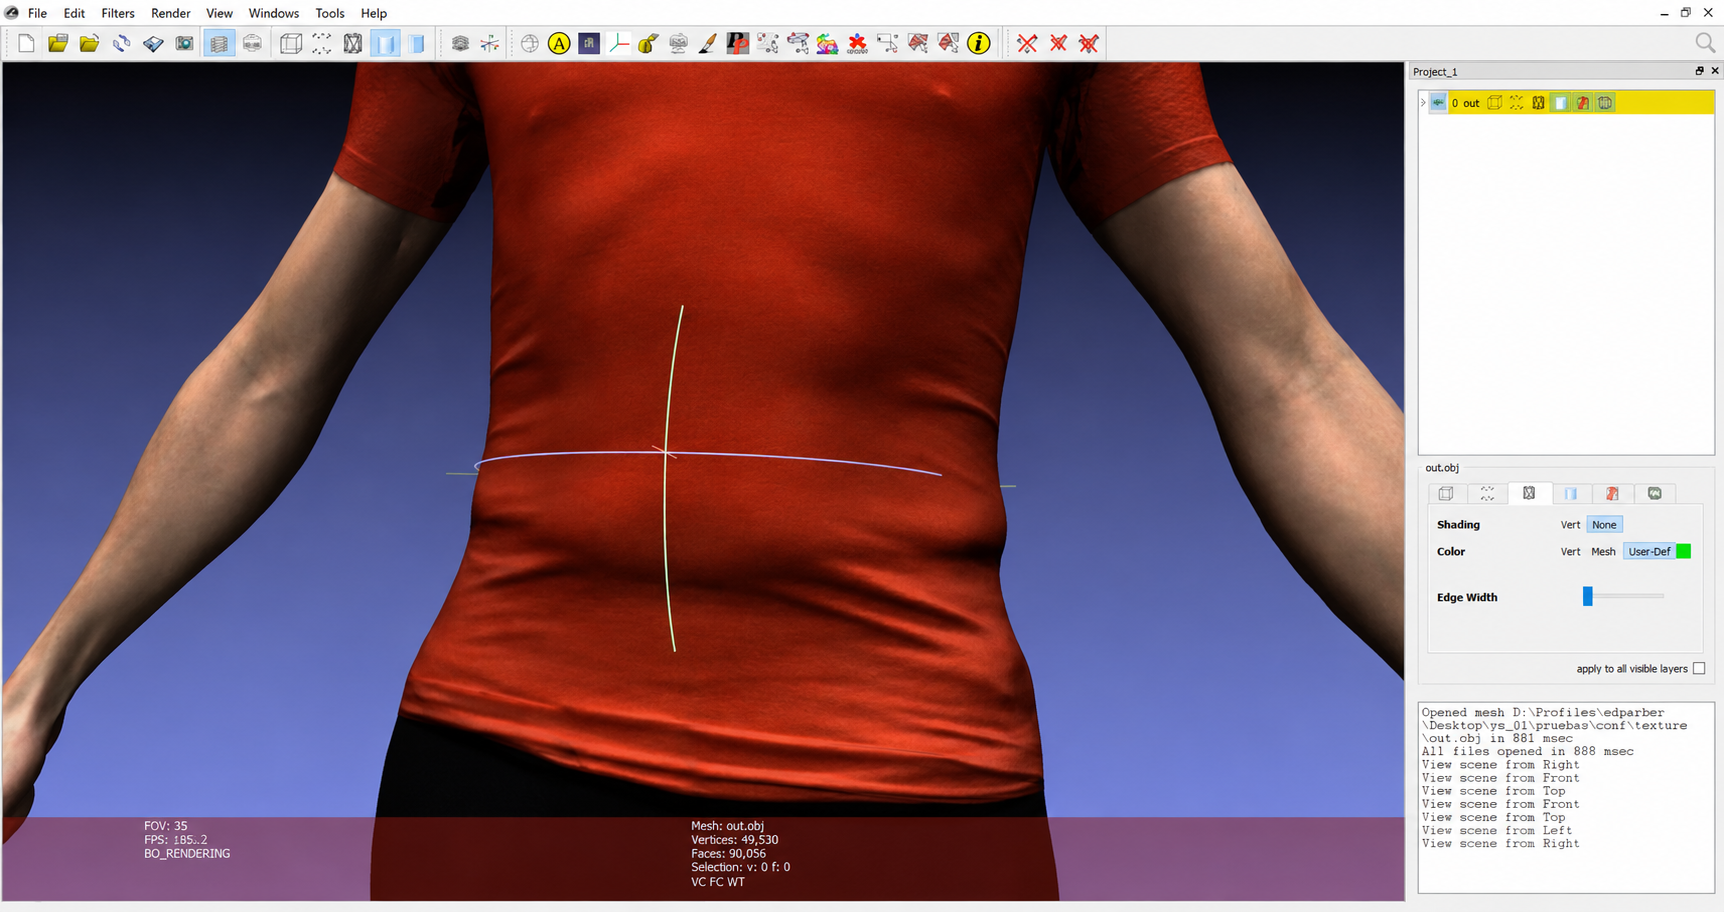This screenshot has width=1724, height=912.
Task: Toggle the layer dialog toolbar icon
Action: point(219,43)
